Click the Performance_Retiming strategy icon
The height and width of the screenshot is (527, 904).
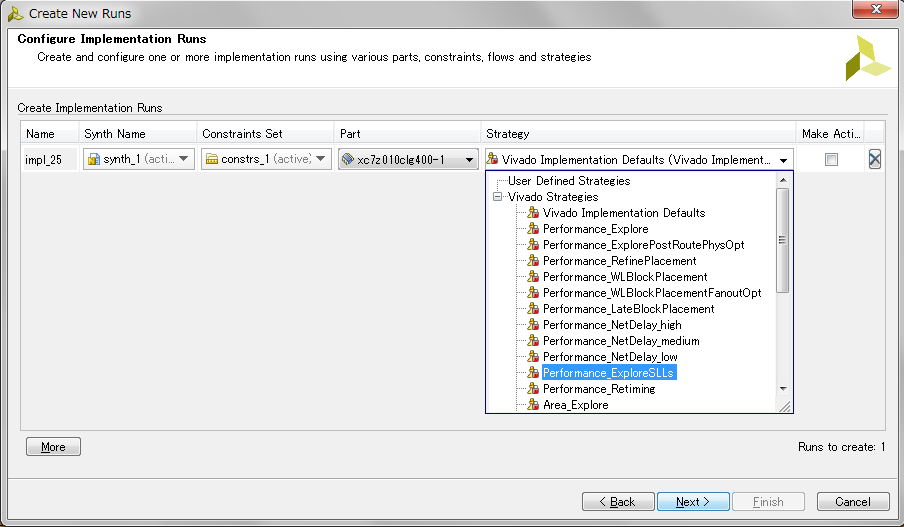533,389
